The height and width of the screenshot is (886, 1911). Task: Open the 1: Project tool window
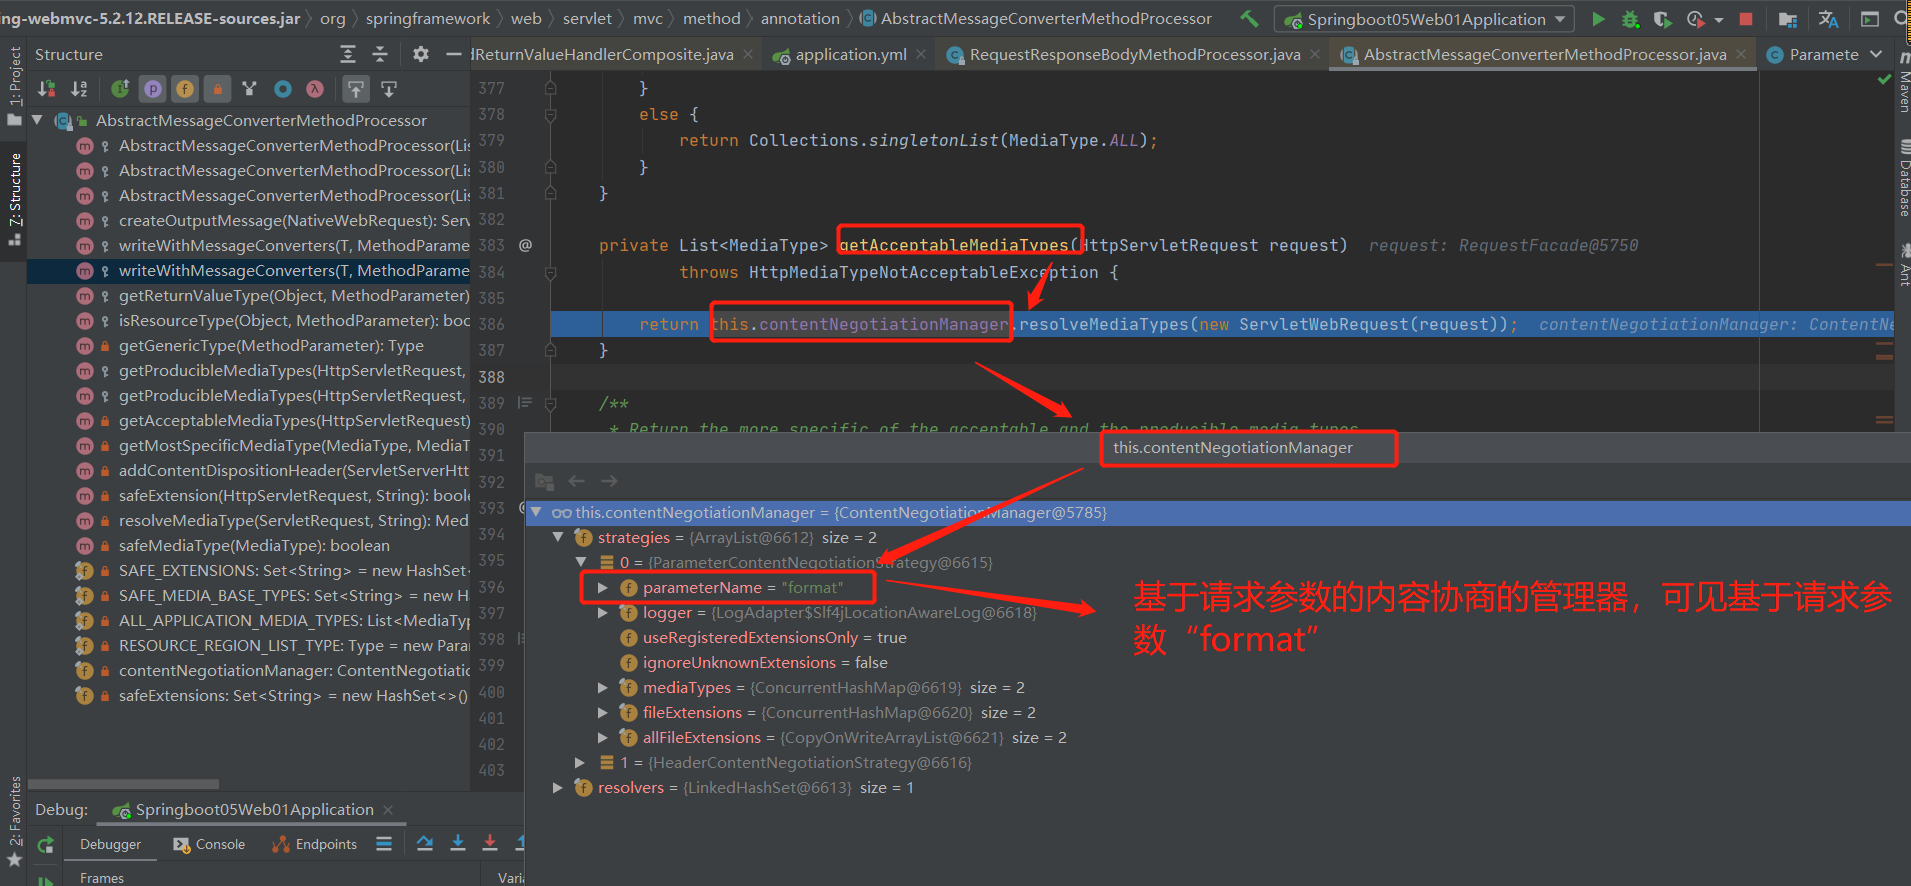point(14,85)
